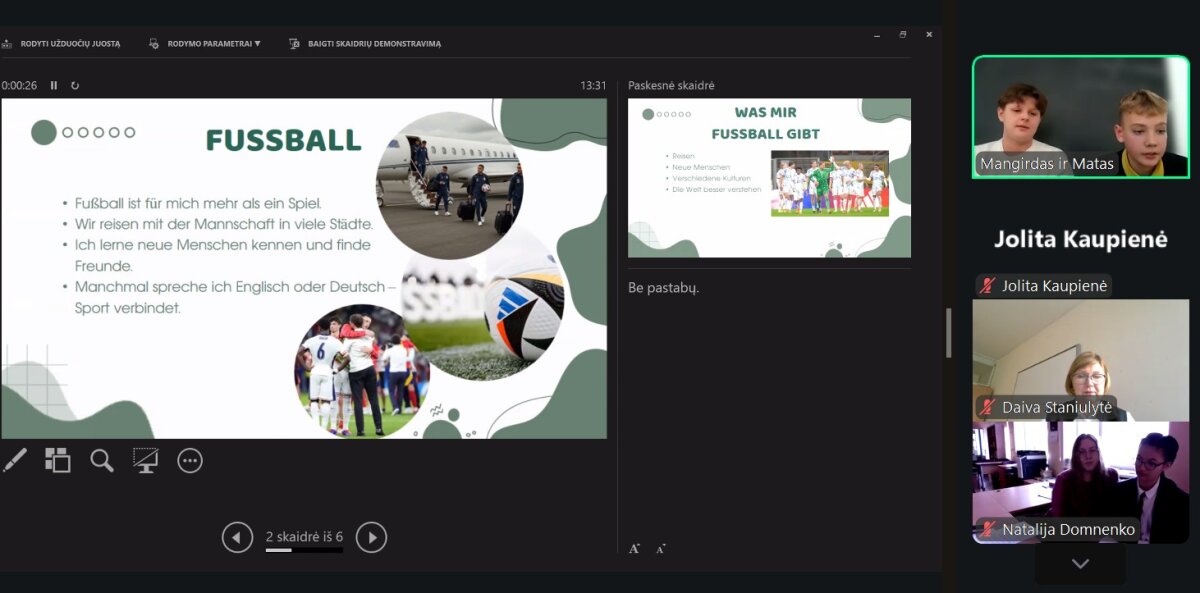
Task: Click the next slide preview thumbnail
Action: click(769, 178)
